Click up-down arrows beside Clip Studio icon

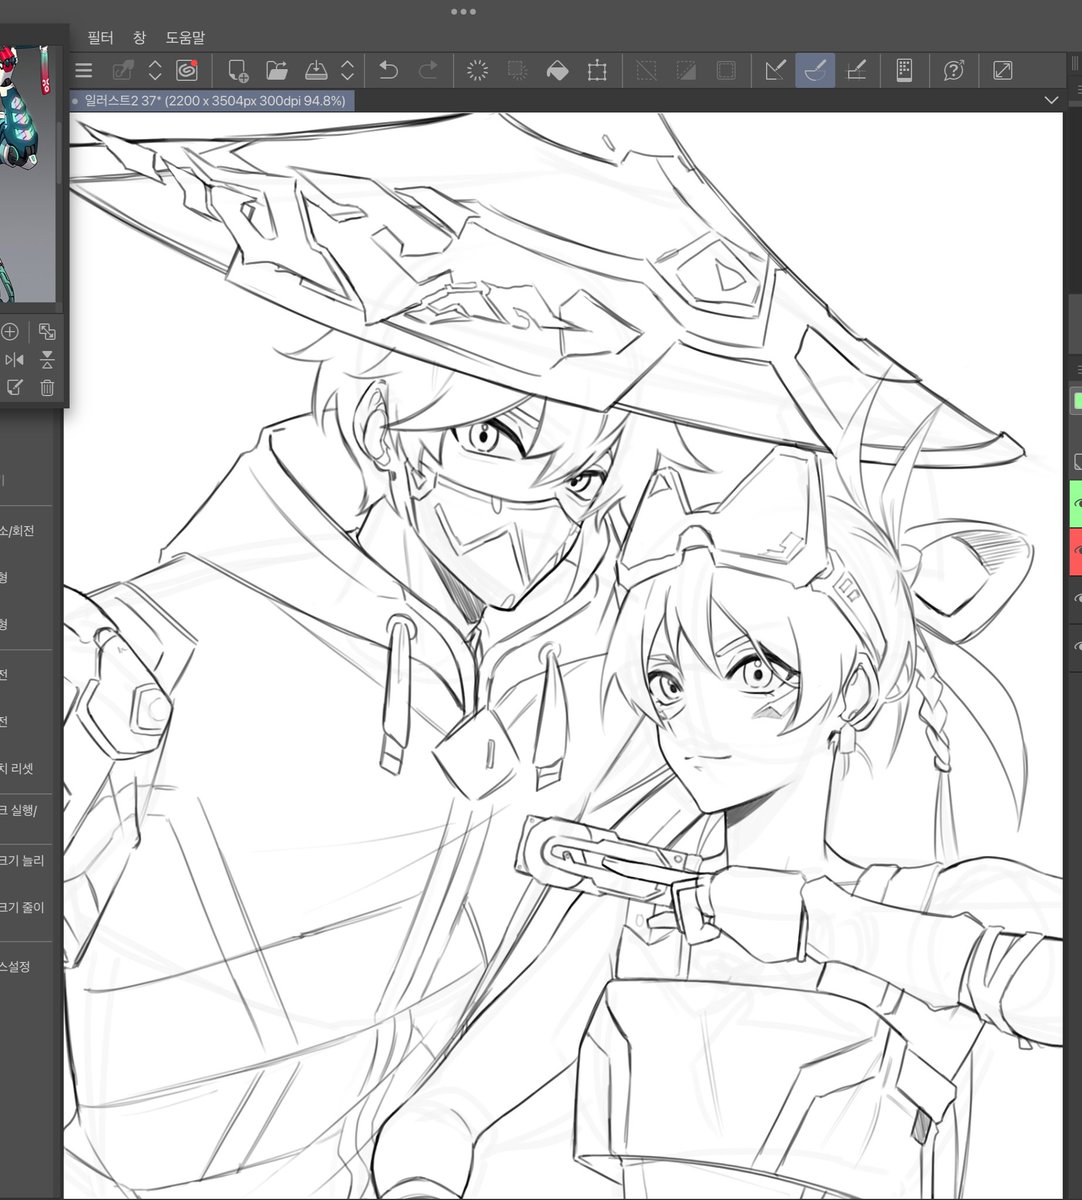coord(155,70)
